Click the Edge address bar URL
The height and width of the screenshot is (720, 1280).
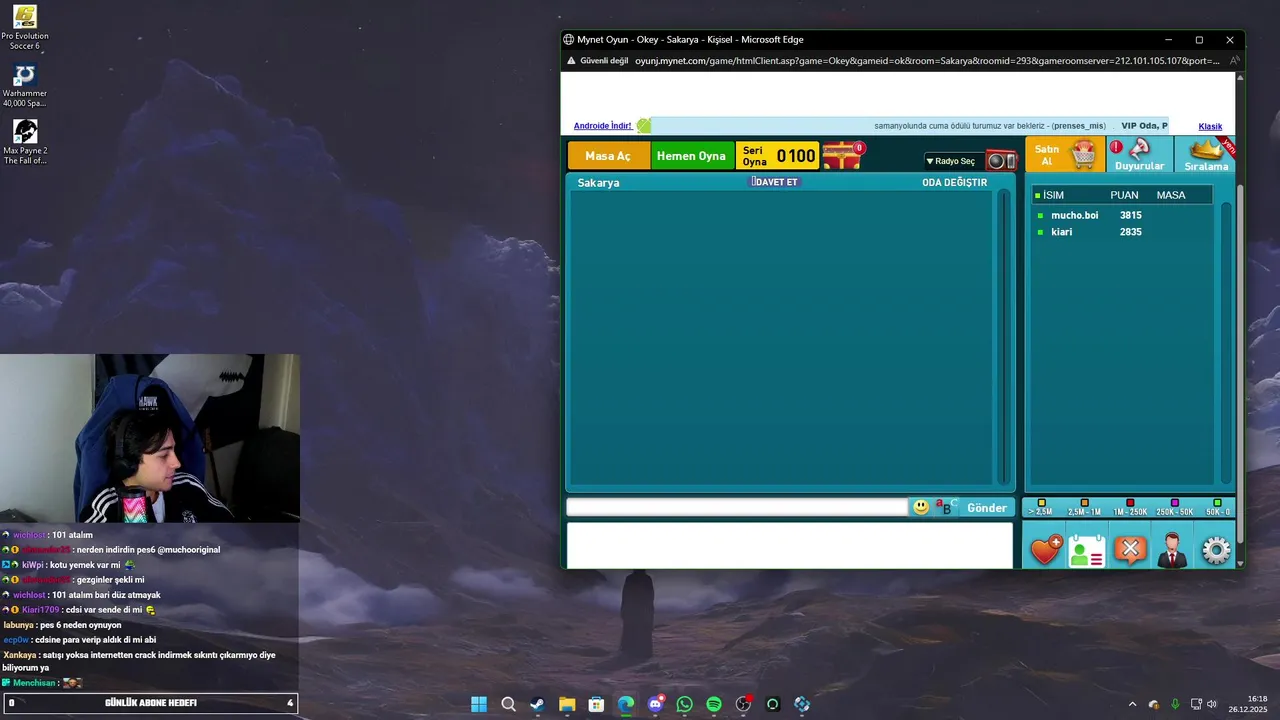pyautogui.click(x=927, y=61)
